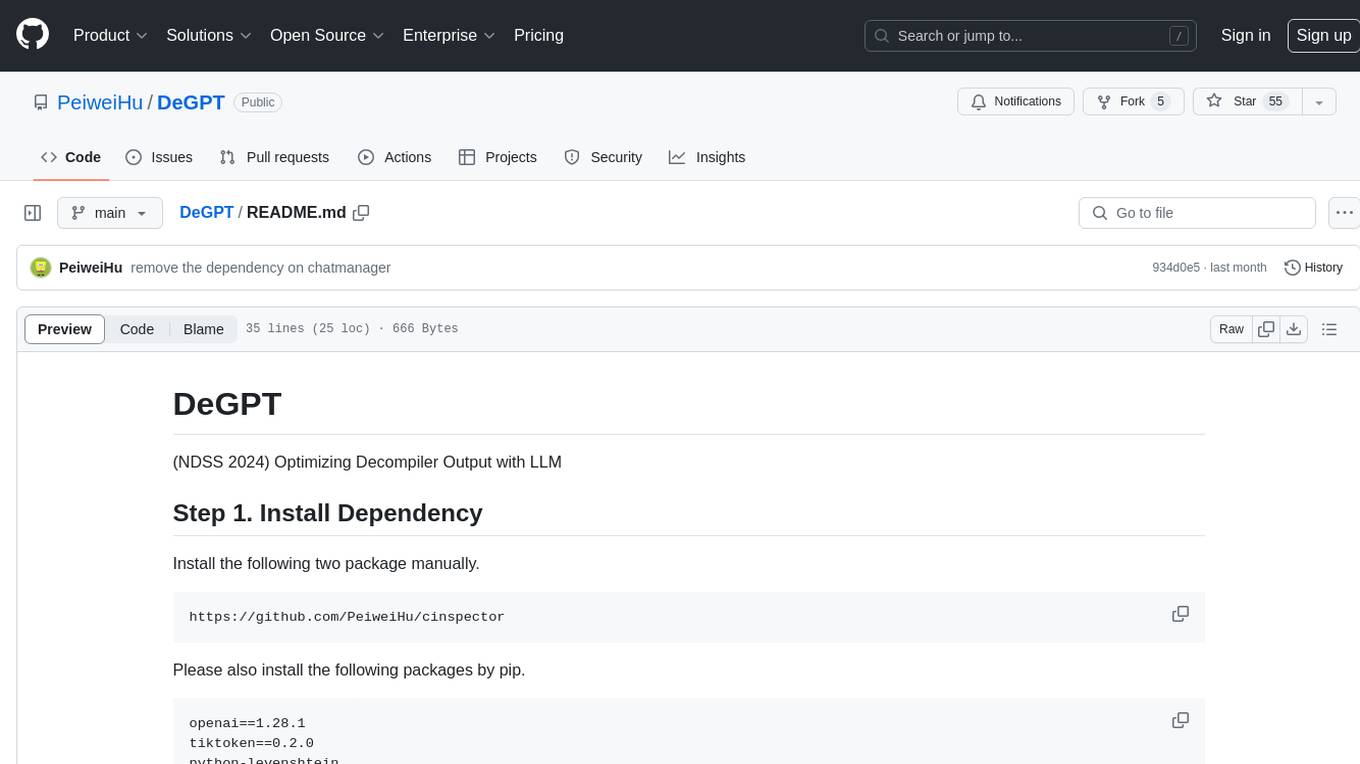Select the Preview view
The image size is (1360, 764).
tap(65, 329)
